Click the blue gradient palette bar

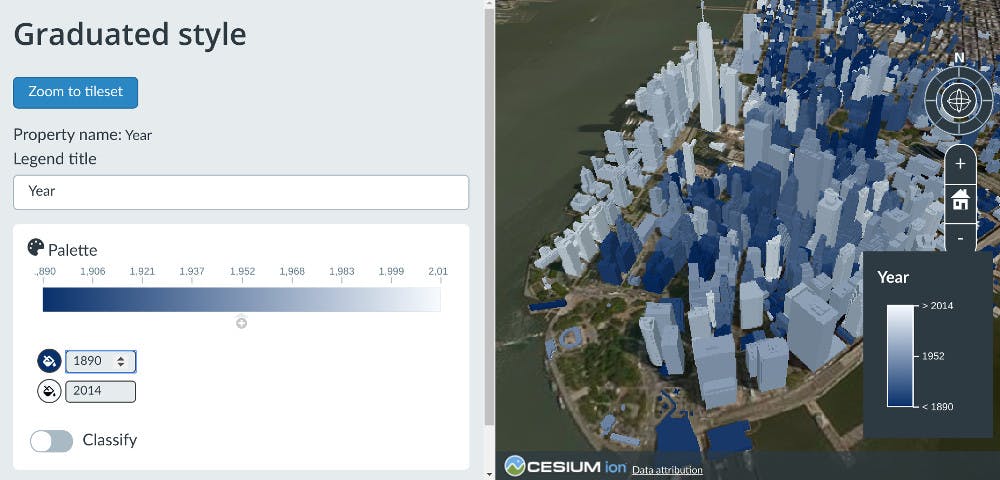tap(241, 300)
